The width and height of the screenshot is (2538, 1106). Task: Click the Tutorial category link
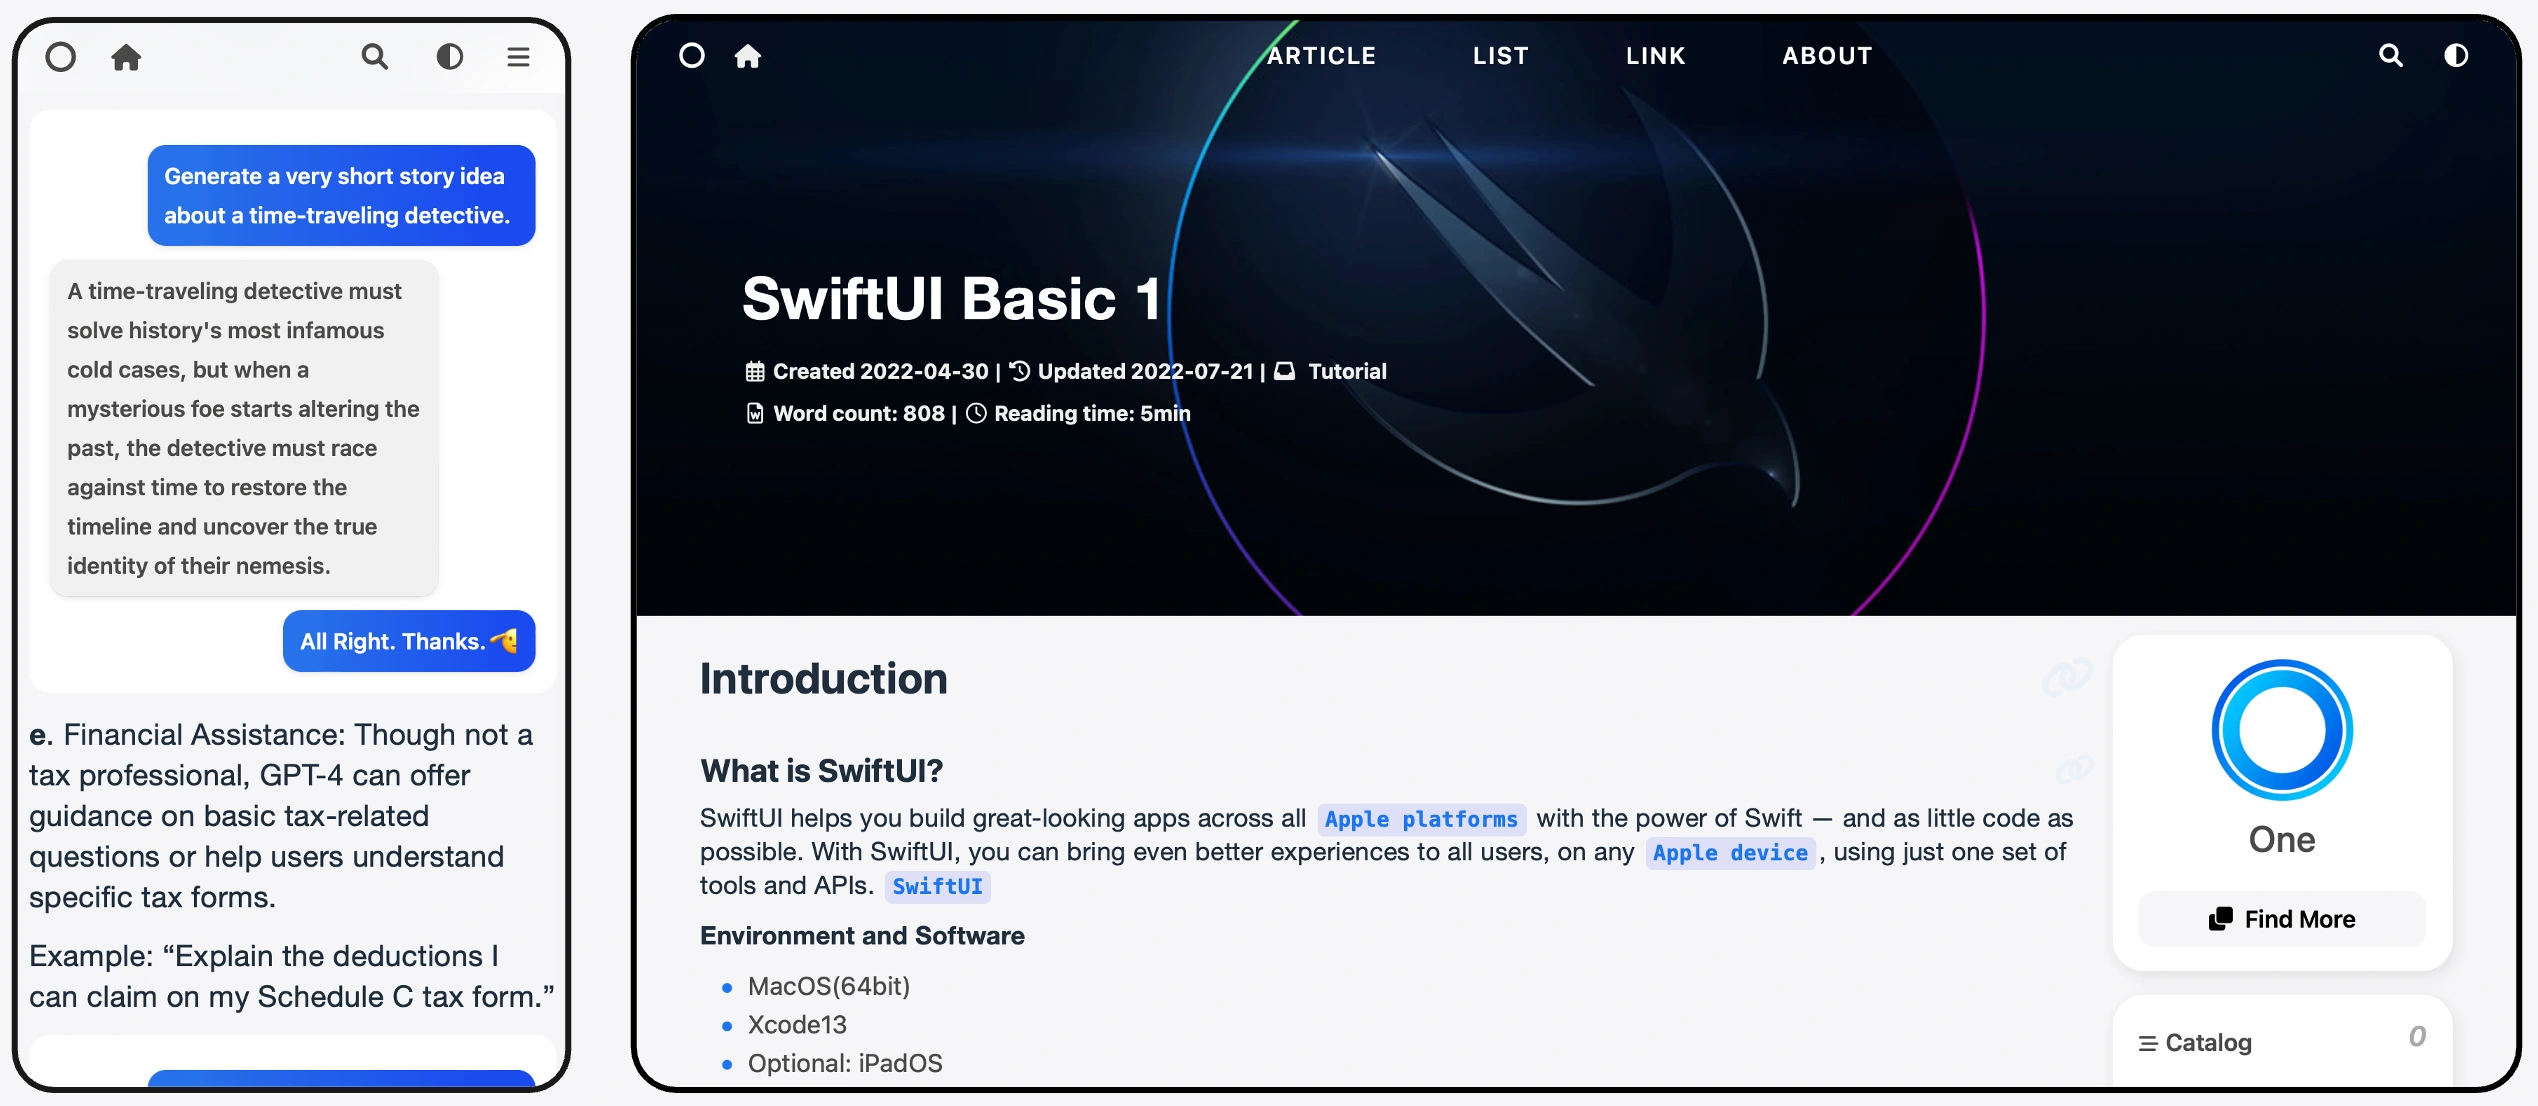(x=1346, y=372)
